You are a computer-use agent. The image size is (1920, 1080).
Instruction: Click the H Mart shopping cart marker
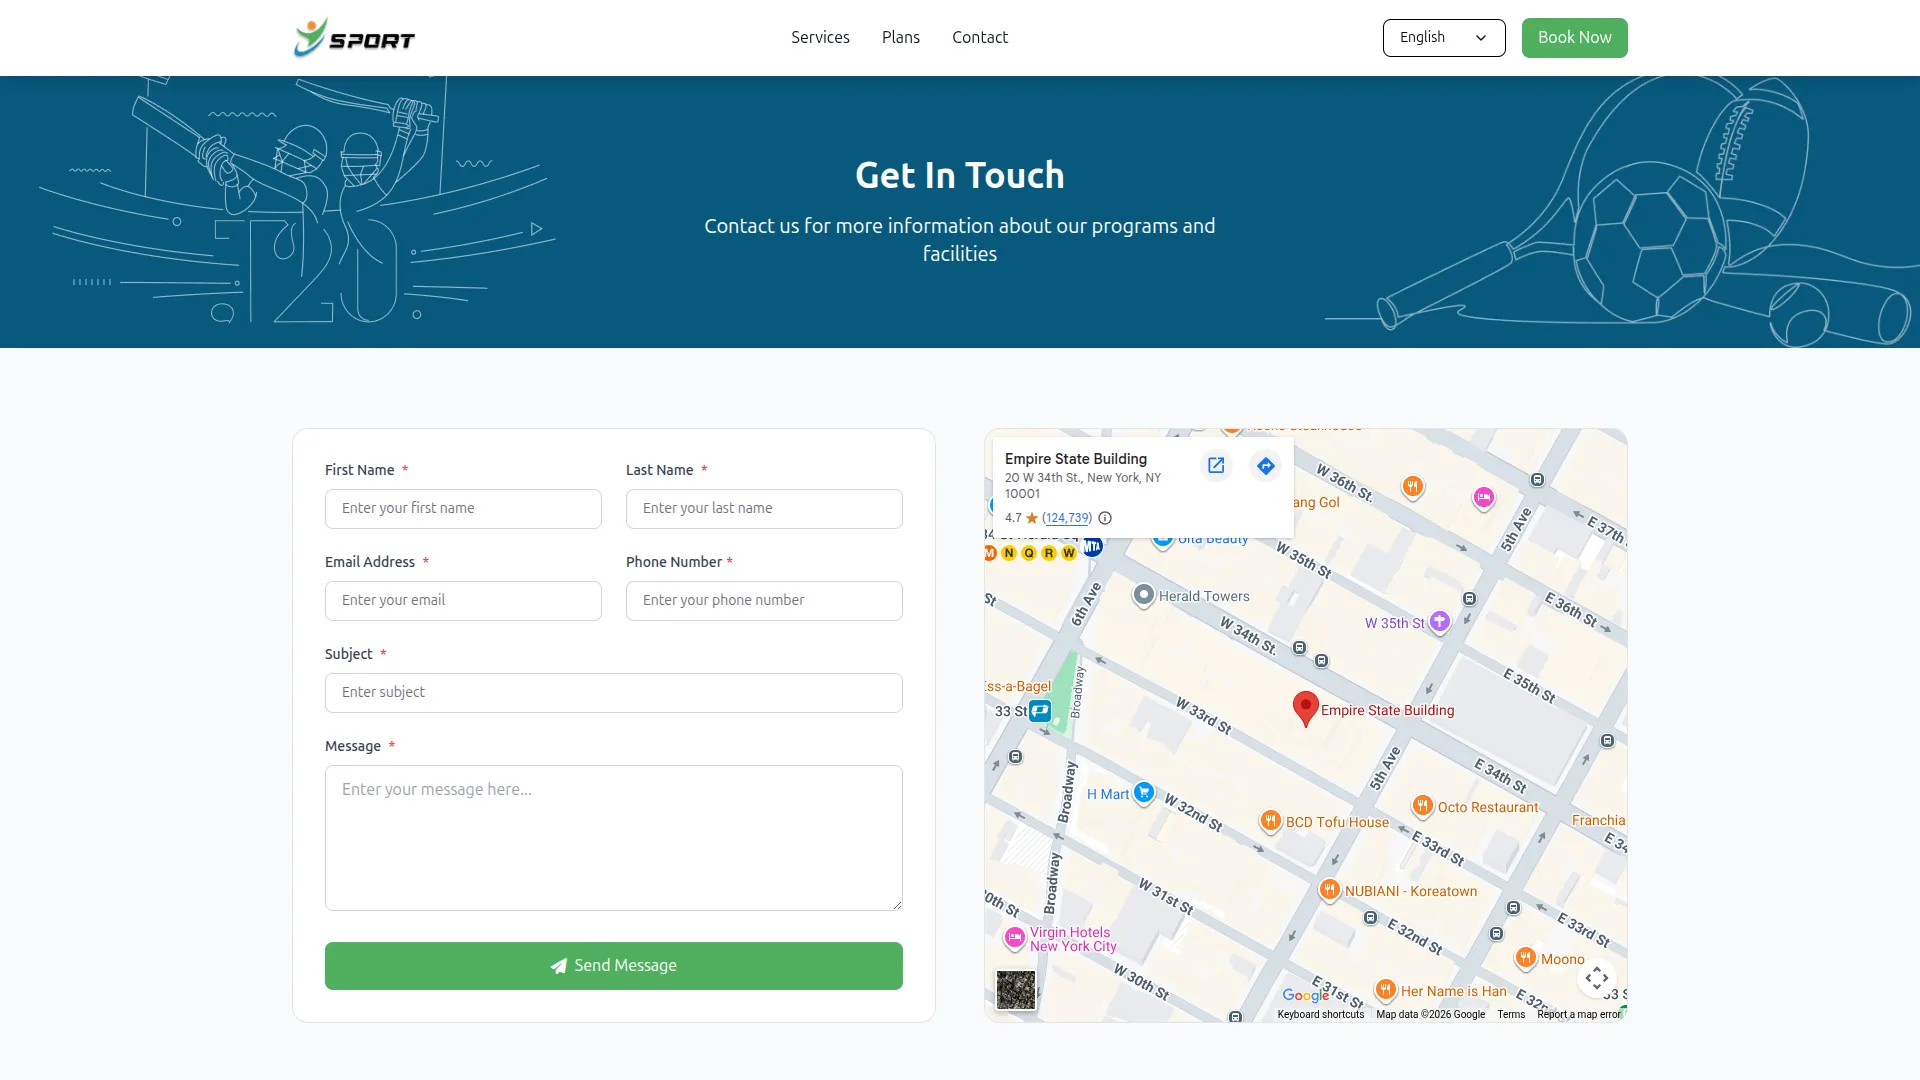coord(1144,793)
